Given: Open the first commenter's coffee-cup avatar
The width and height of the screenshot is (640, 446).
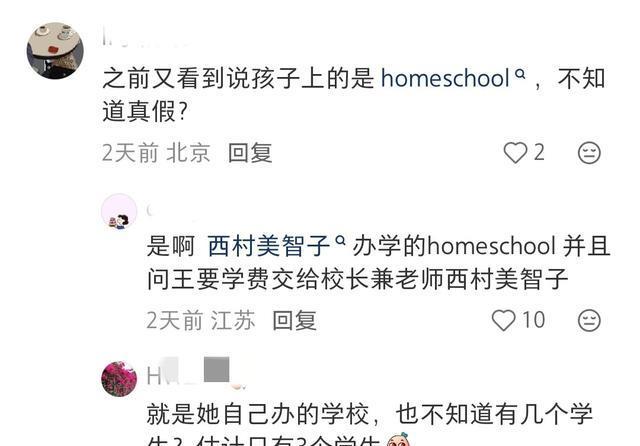Looking at the screenshot, I should [55, 51].
